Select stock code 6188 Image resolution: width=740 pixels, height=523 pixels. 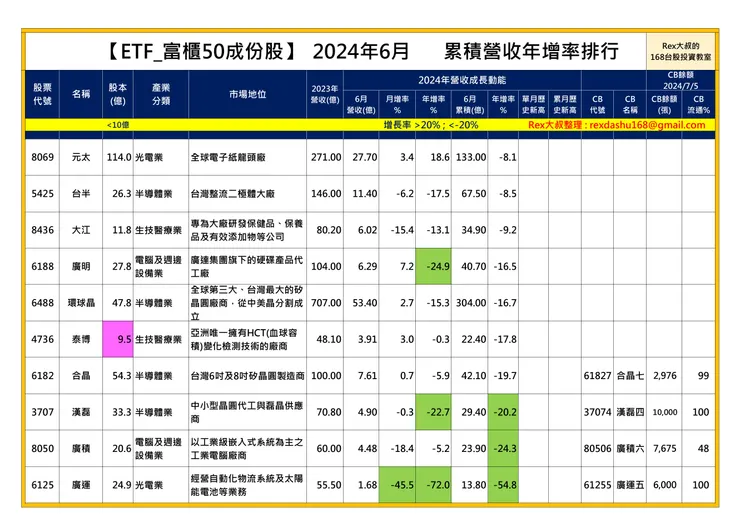pyautogui.click(x=42, y=266)
